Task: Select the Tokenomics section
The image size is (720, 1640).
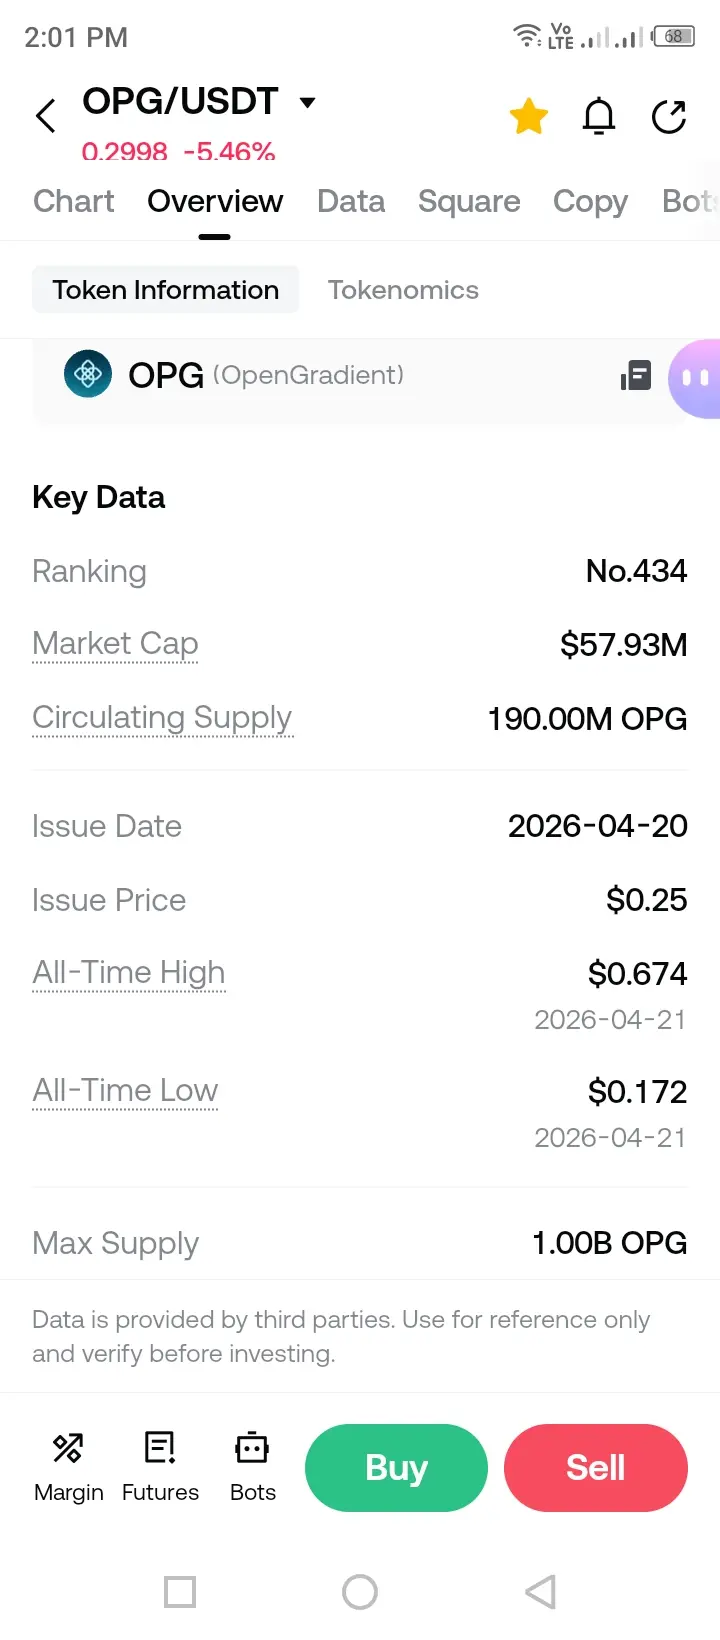Action: click(403, 290)
